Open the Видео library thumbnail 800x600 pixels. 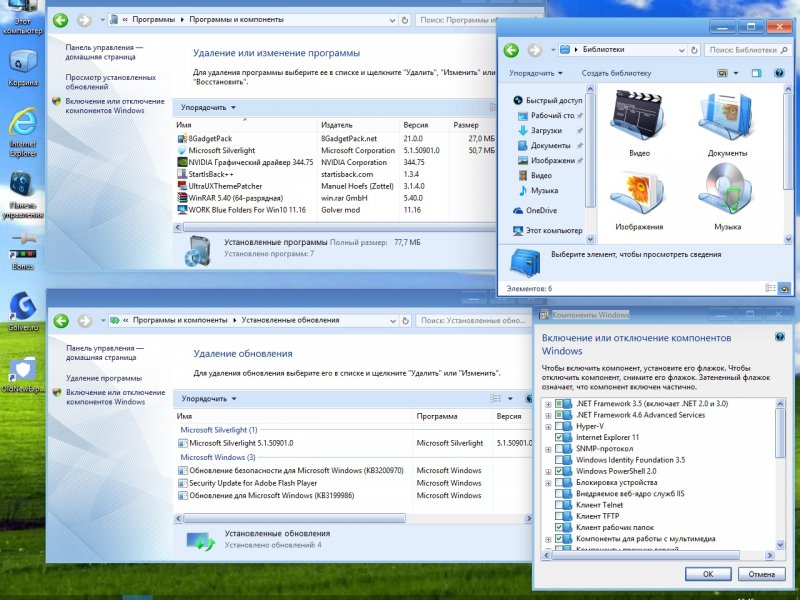pyautogui.click(x=639, y=123)
